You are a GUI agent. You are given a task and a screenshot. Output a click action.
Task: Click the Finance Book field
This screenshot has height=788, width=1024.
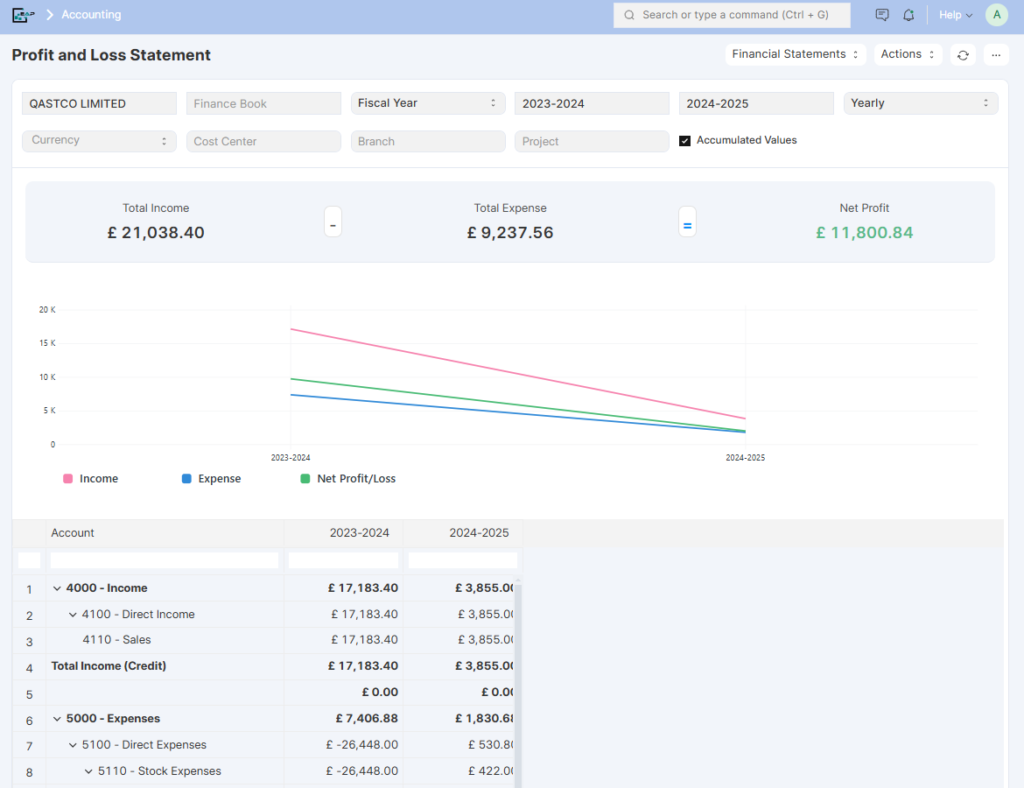[263, 103]
